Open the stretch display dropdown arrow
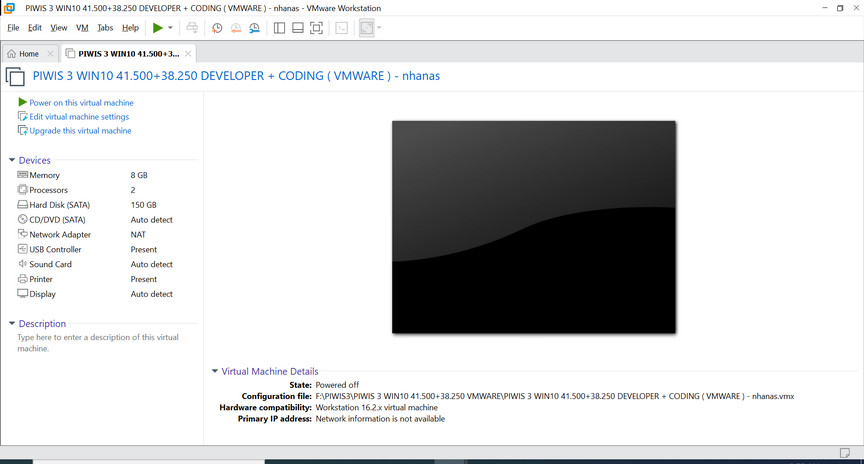The height and width of the screenshot is (464, 864). (379, 28)
